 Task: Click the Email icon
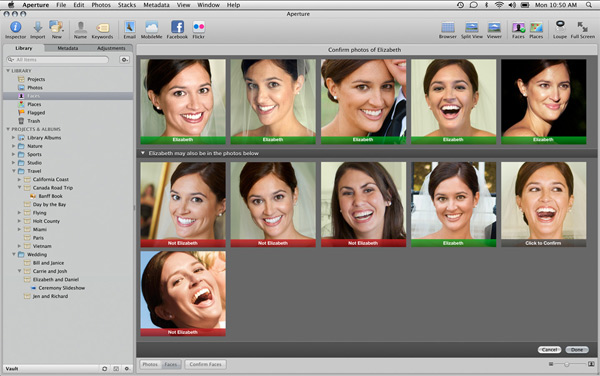coord(130,27)
